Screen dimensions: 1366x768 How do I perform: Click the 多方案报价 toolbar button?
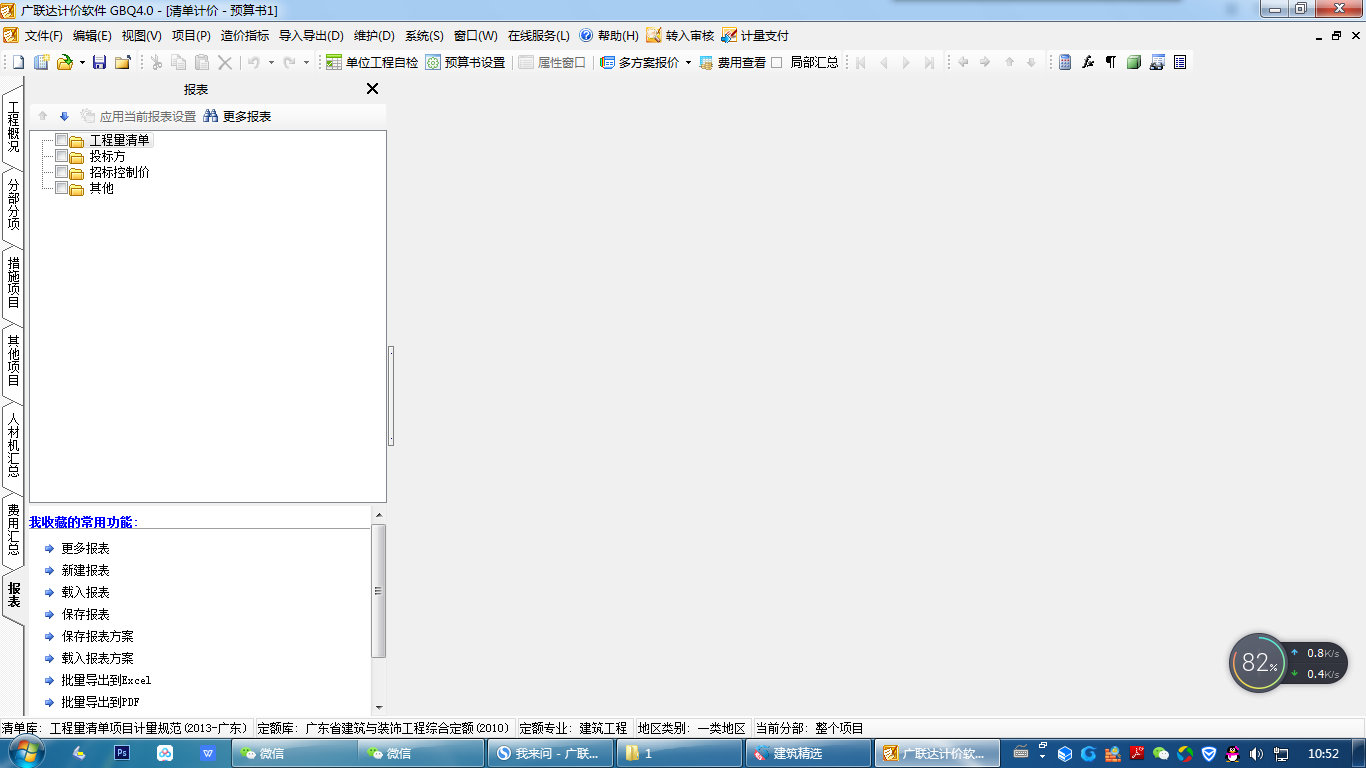[639, 62]
